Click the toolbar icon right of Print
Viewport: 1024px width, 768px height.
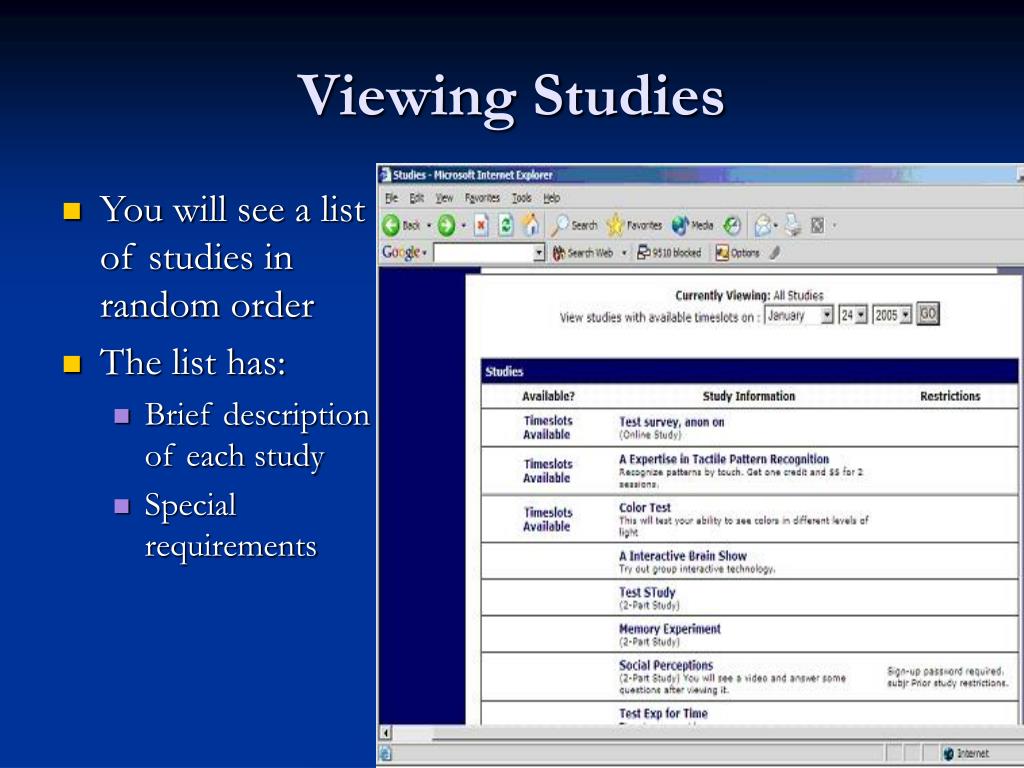coord(817,226)
